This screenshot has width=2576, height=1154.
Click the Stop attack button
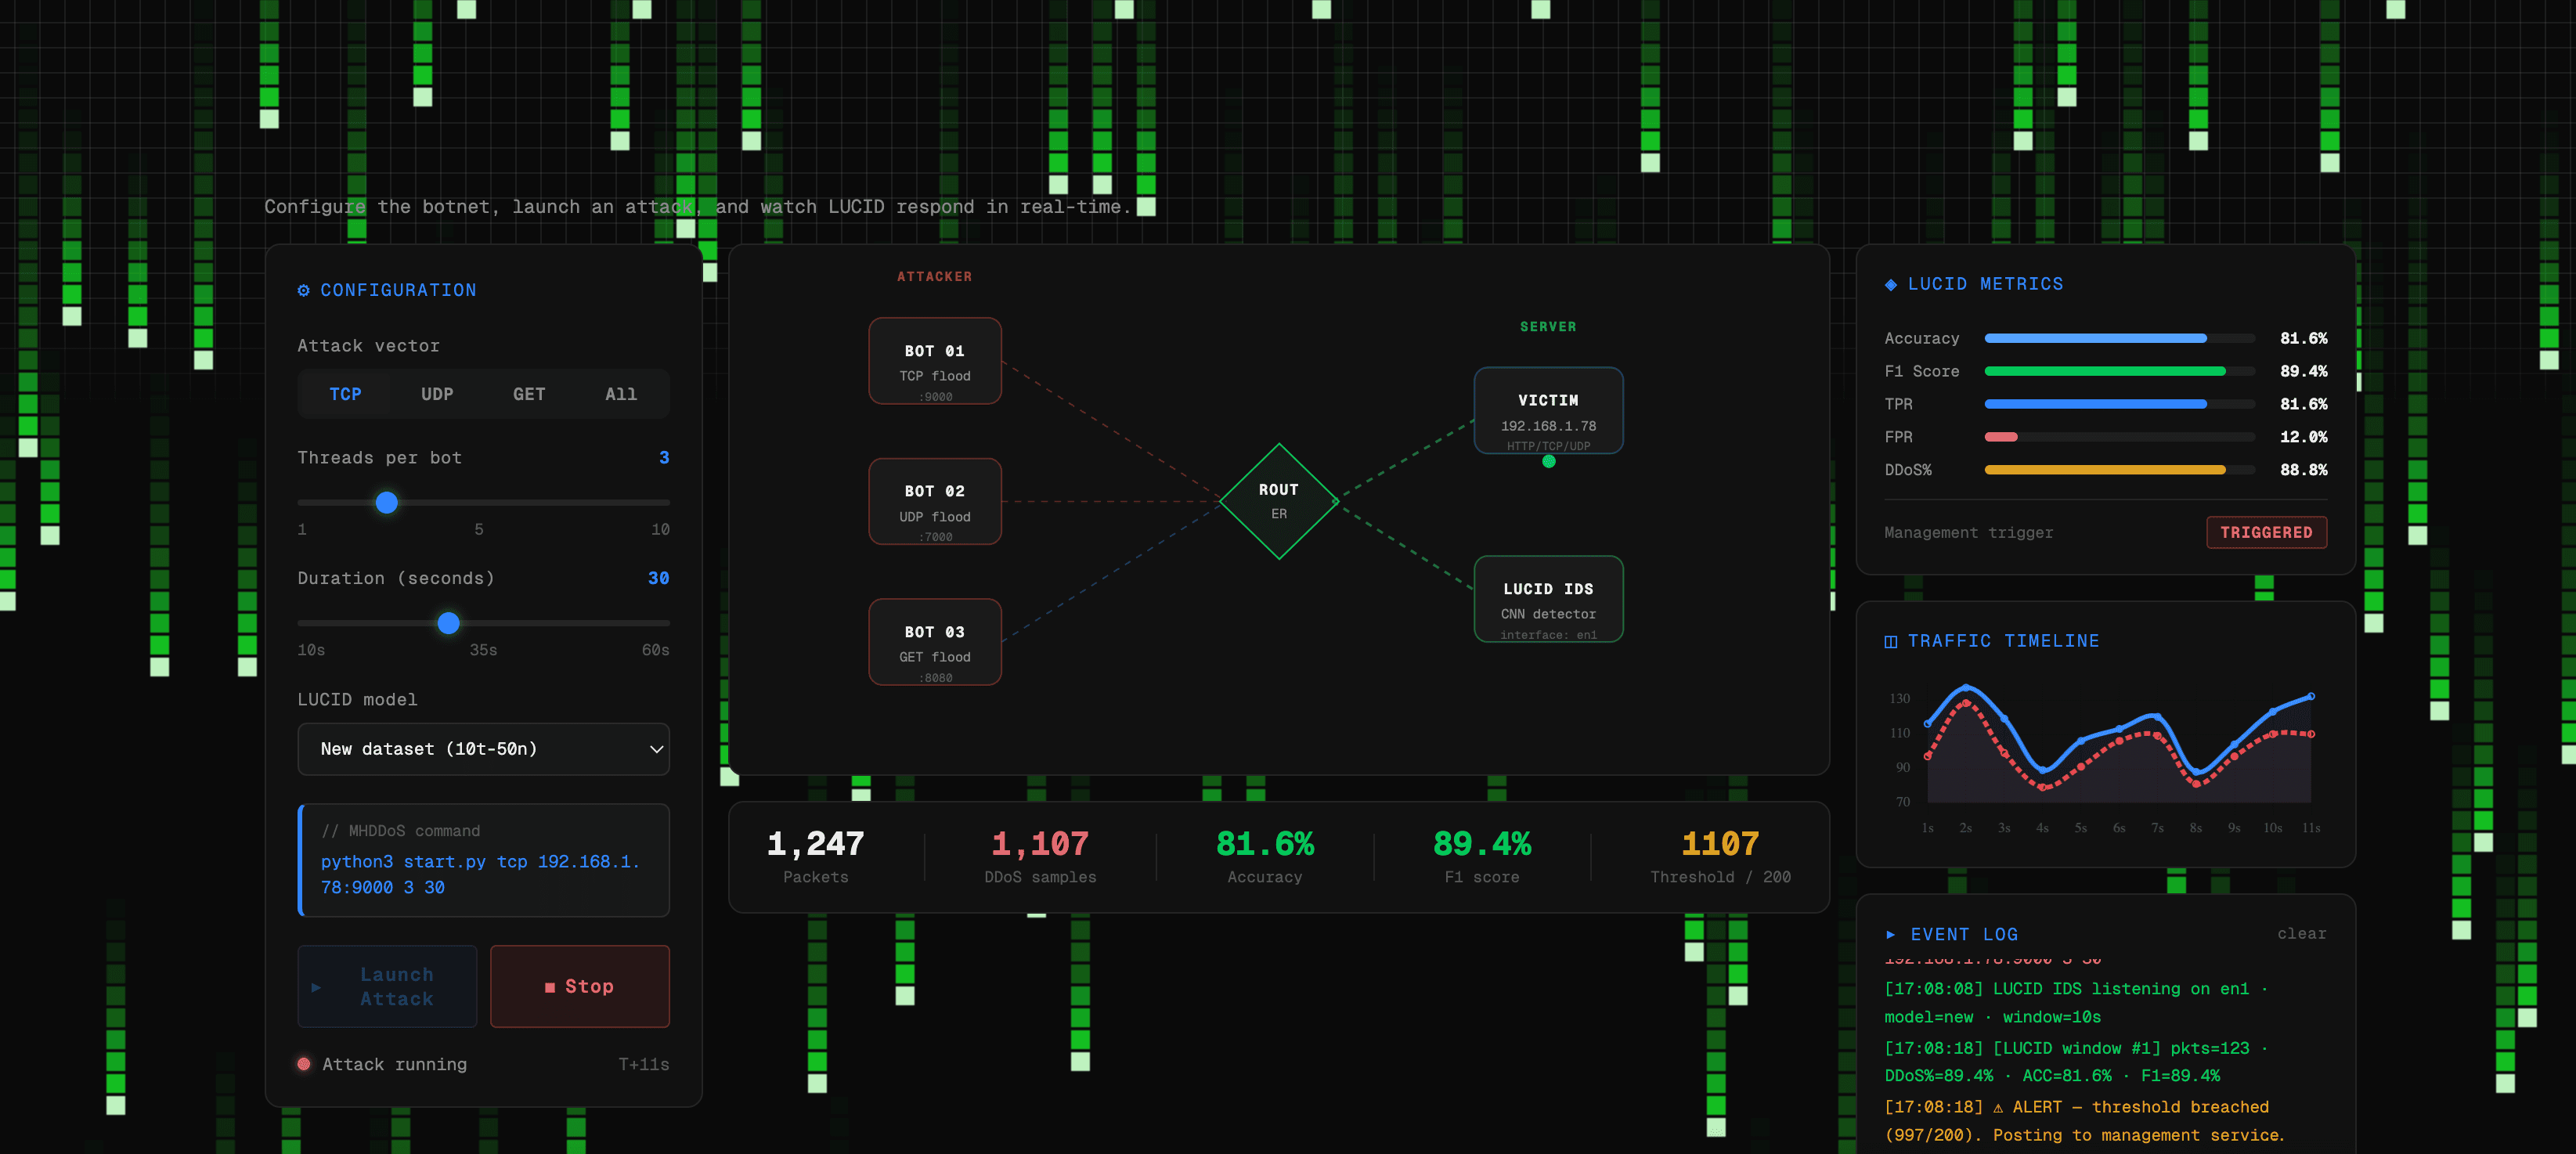tap(580, 986)
